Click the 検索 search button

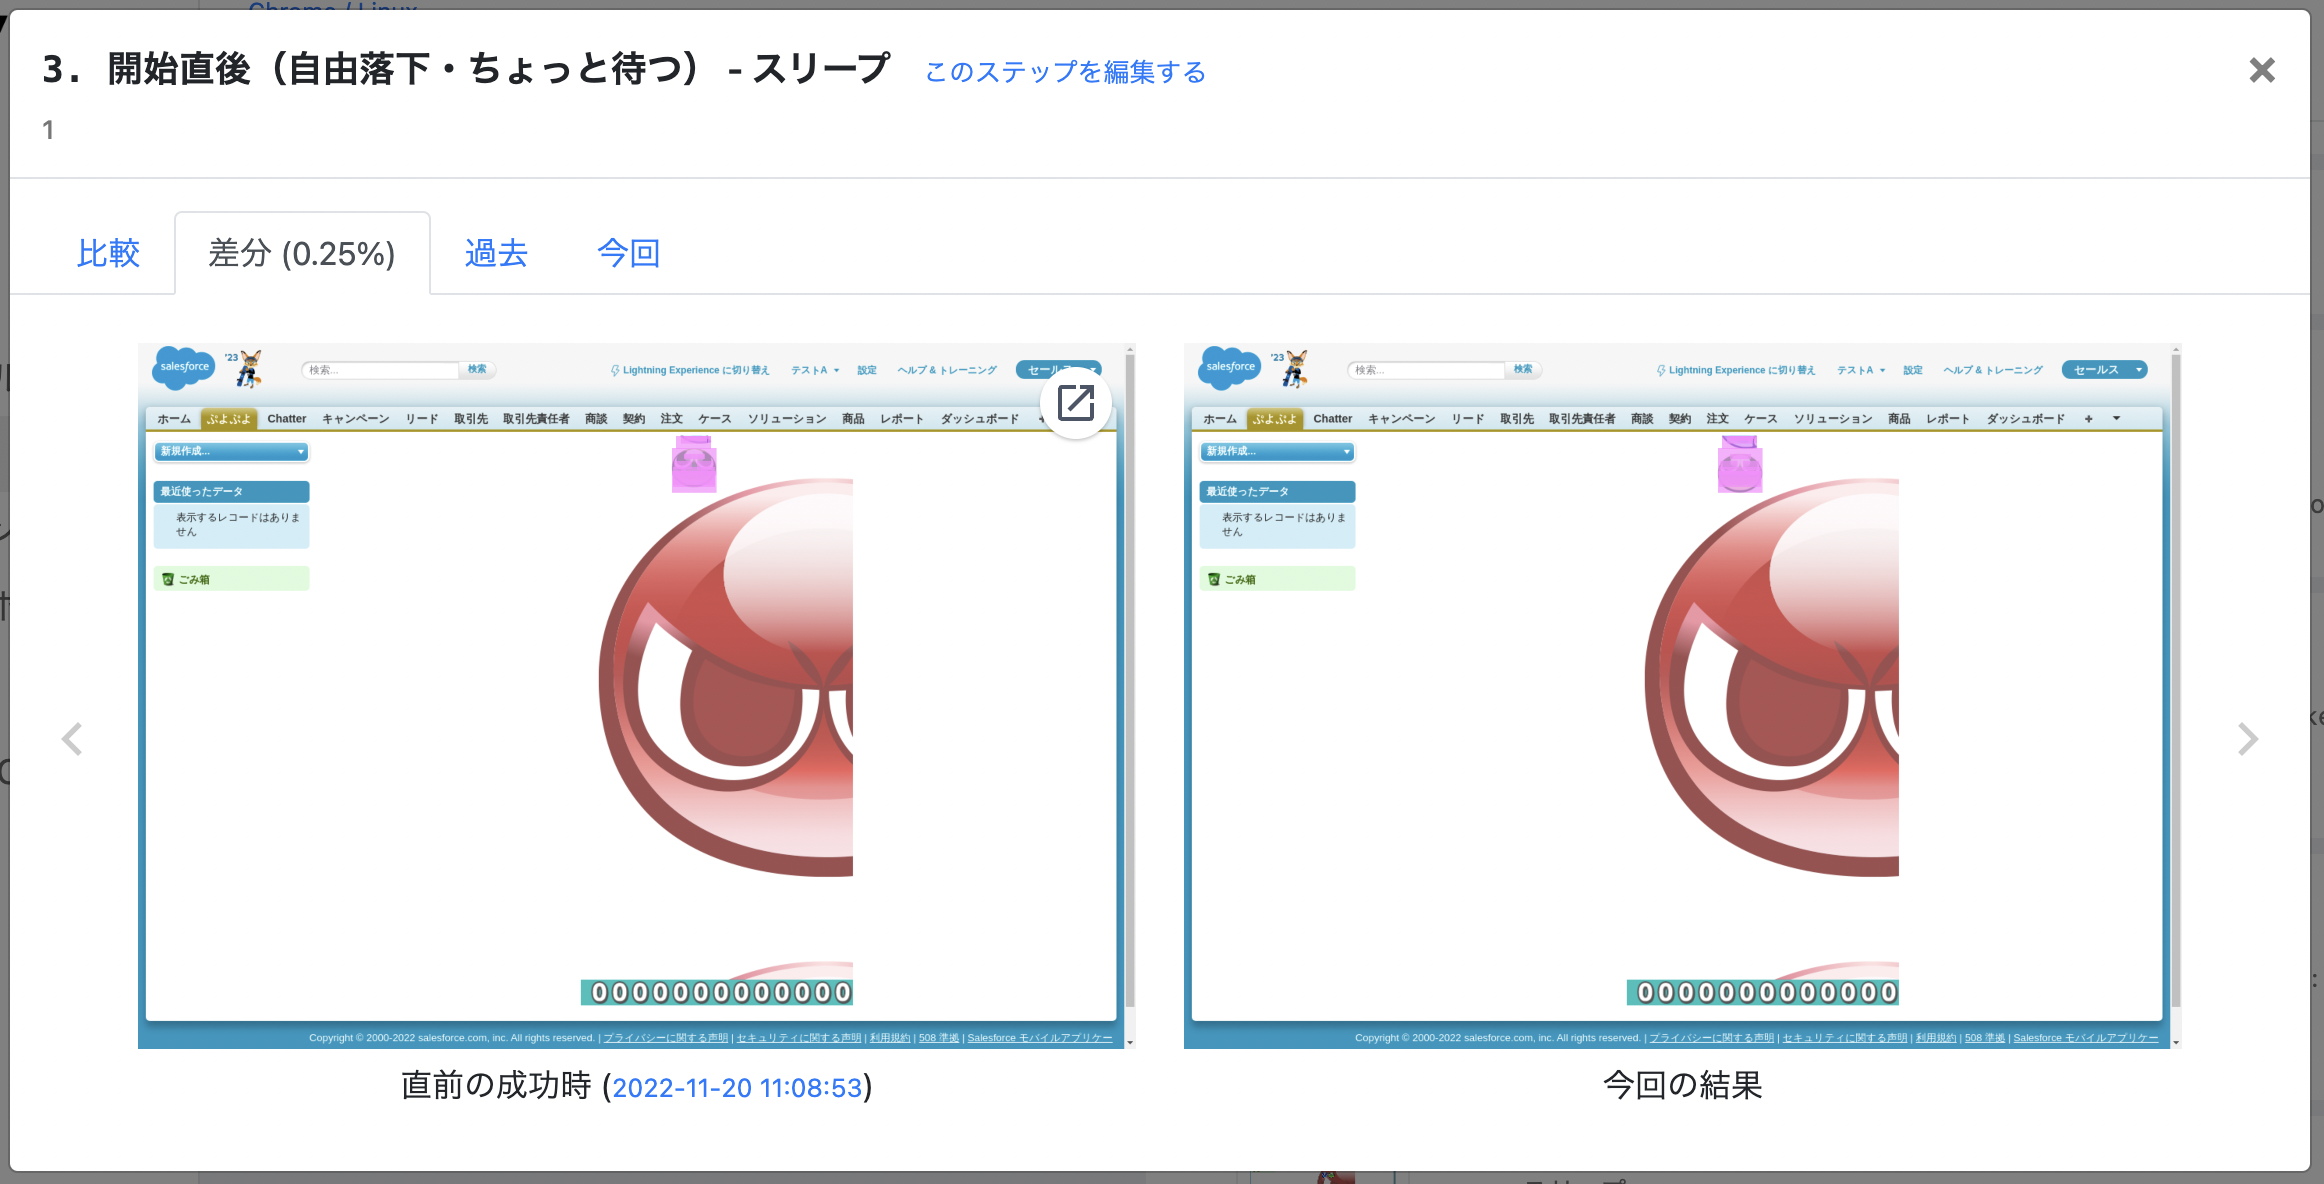click(x=476, y=369)
